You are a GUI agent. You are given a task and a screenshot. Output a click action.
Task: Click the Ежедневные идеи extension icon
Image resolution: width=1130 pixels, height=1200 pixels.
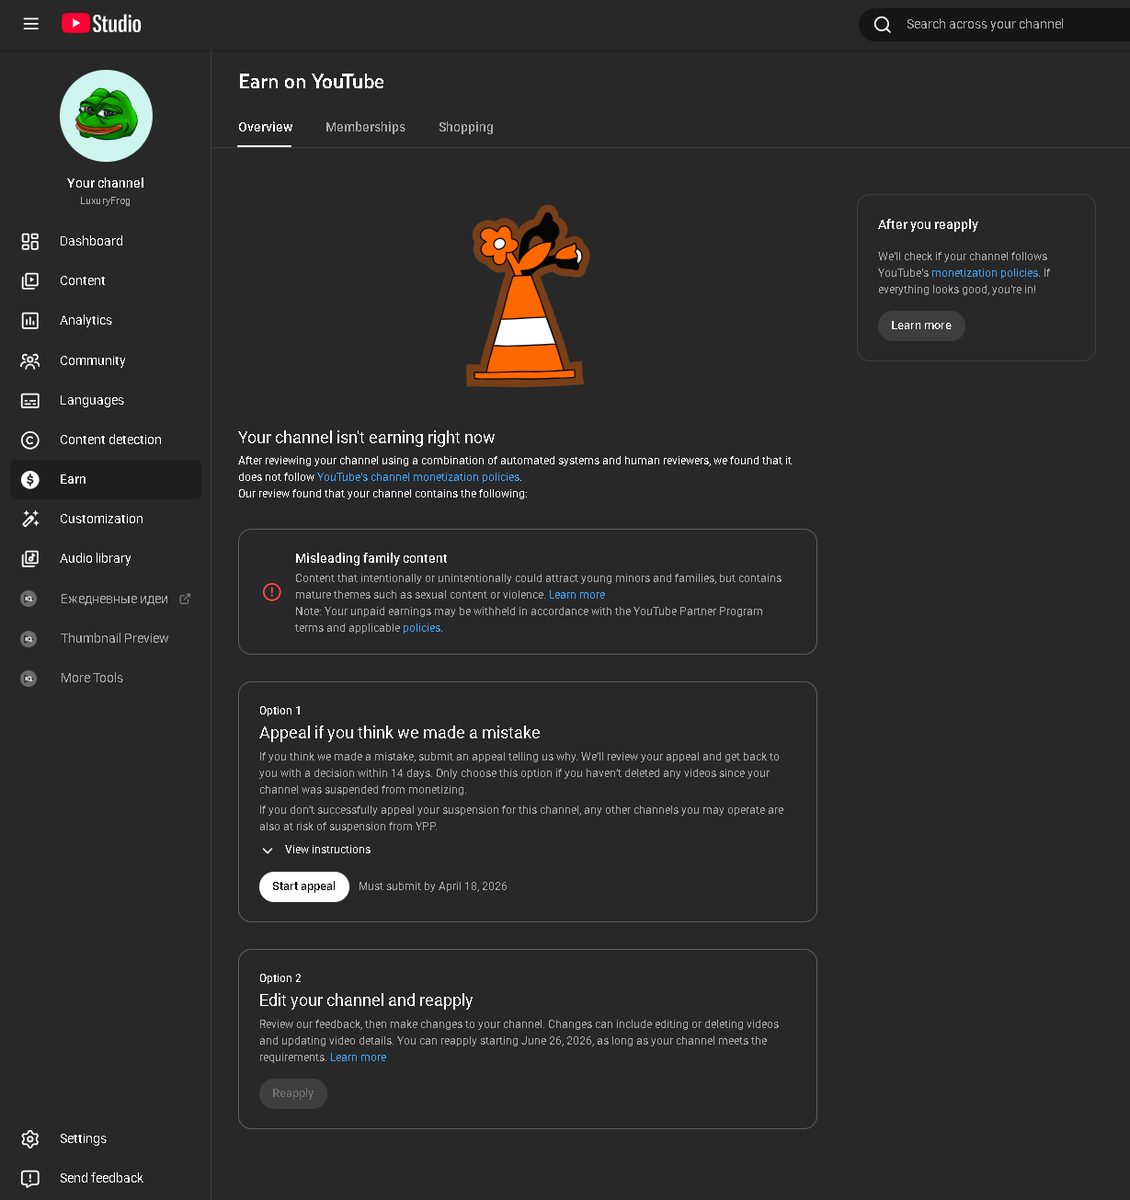(29, 599)
